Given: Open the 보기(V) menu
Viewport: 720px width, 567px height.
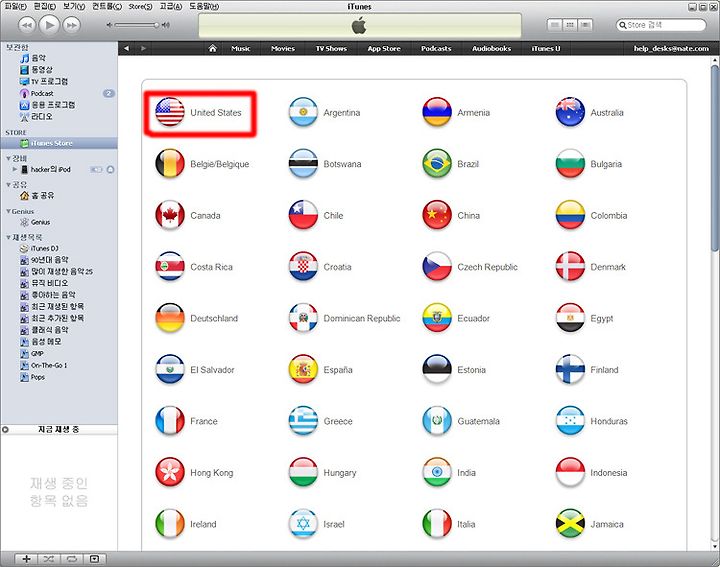Looking at the screenshot, I should coord(74,6).
